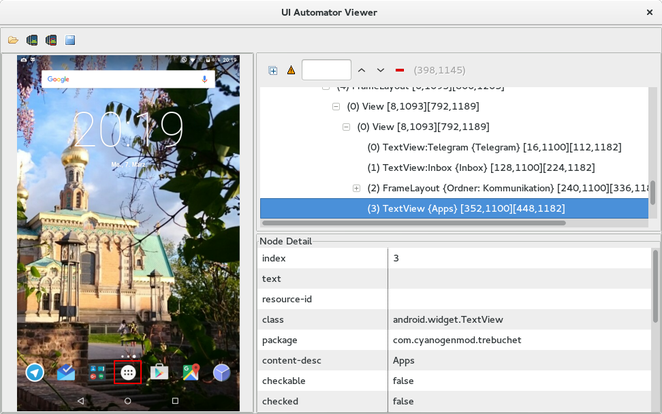
Task: Tap the blue cube icon in the dock
Action: [222, 373]
